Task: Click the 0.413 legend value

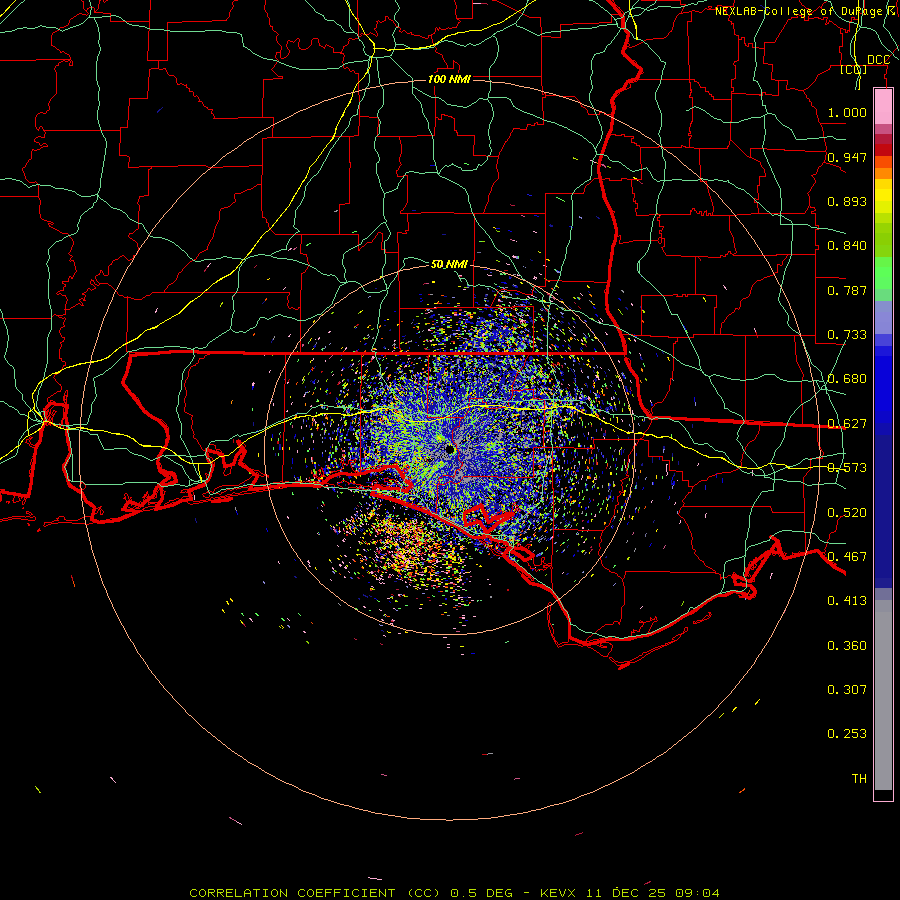Action: click(x=847, y=600)
